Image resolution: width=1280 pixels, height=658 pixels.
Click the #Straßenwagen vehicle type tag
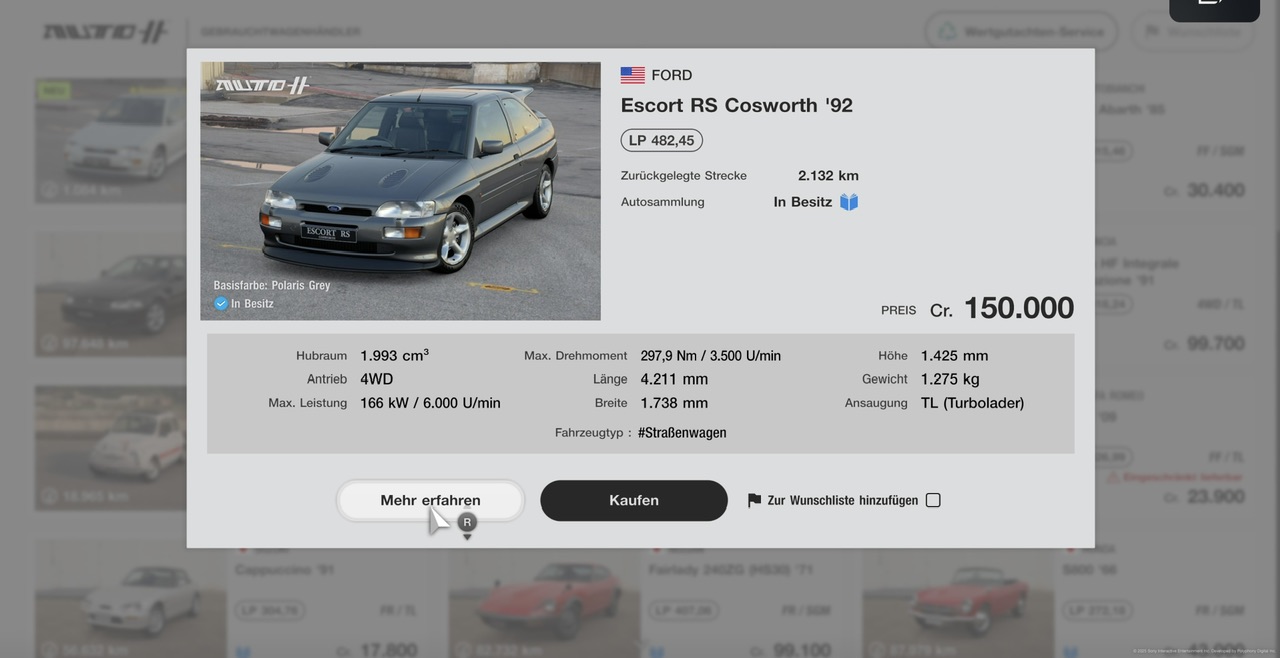point(682,433)
